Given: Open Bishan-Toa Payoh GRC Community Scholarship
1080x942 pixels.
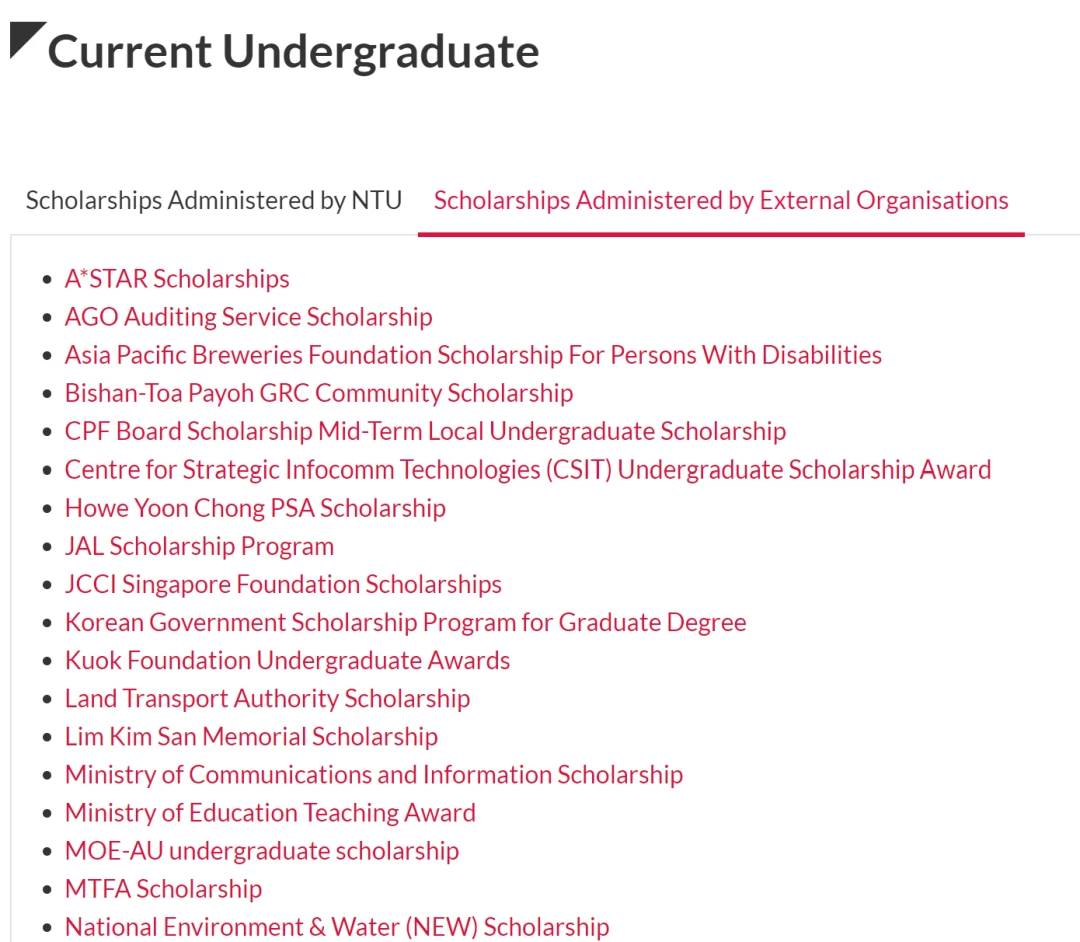Looking at the screenshot, I should [319, 393].
